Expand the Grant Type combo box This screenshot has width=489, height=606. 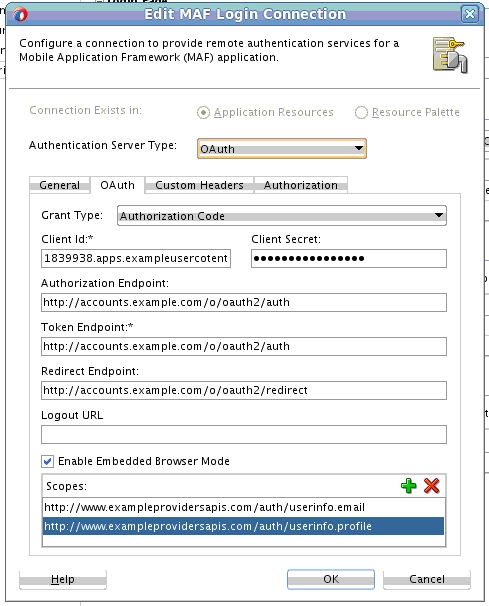(282, 216)
